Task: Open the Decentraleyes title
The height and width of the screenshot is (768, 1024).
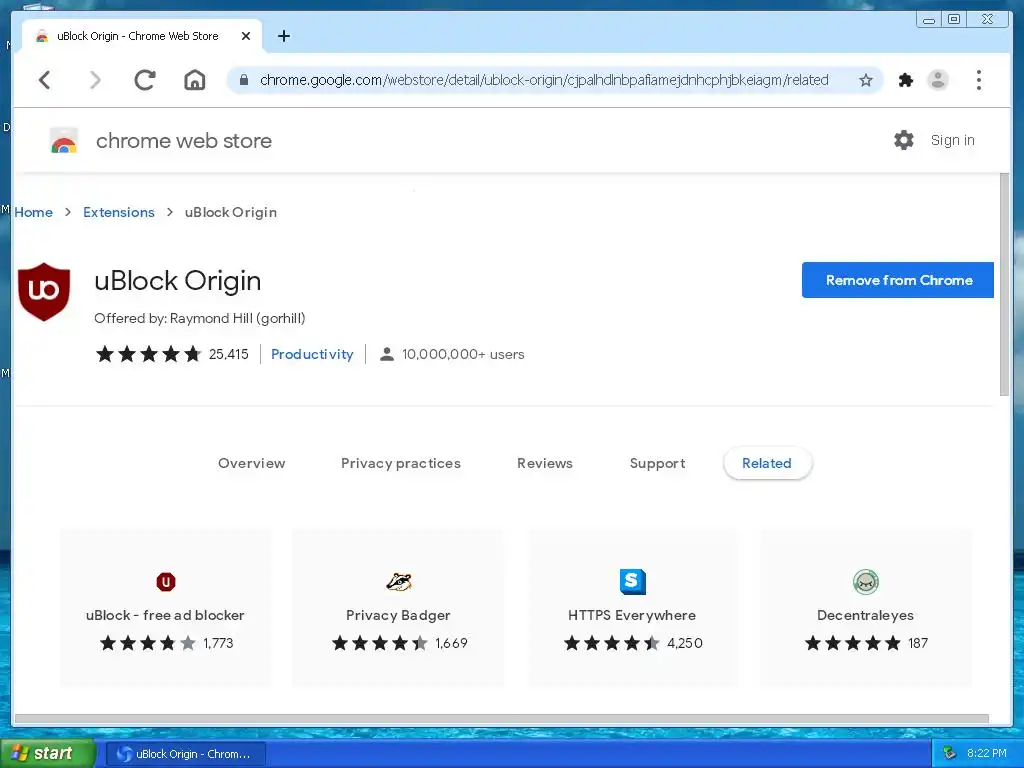Action: 865,615
